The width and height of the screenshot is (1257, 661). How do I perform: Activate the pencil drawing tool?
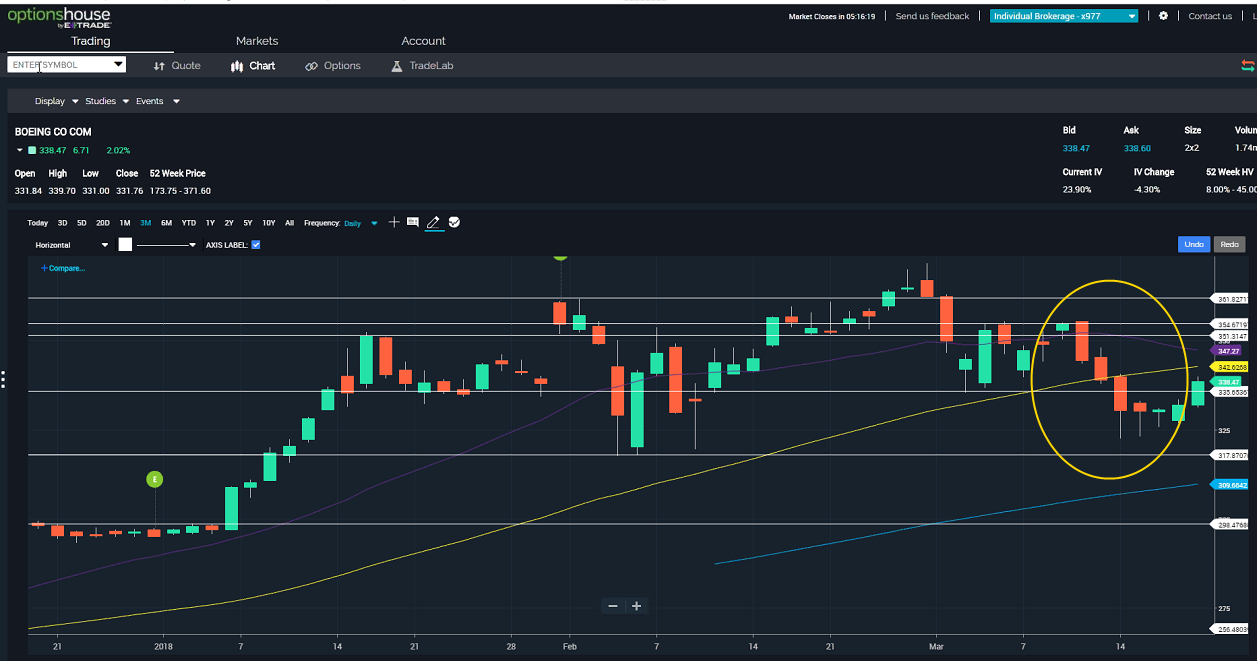click(434, 223)
